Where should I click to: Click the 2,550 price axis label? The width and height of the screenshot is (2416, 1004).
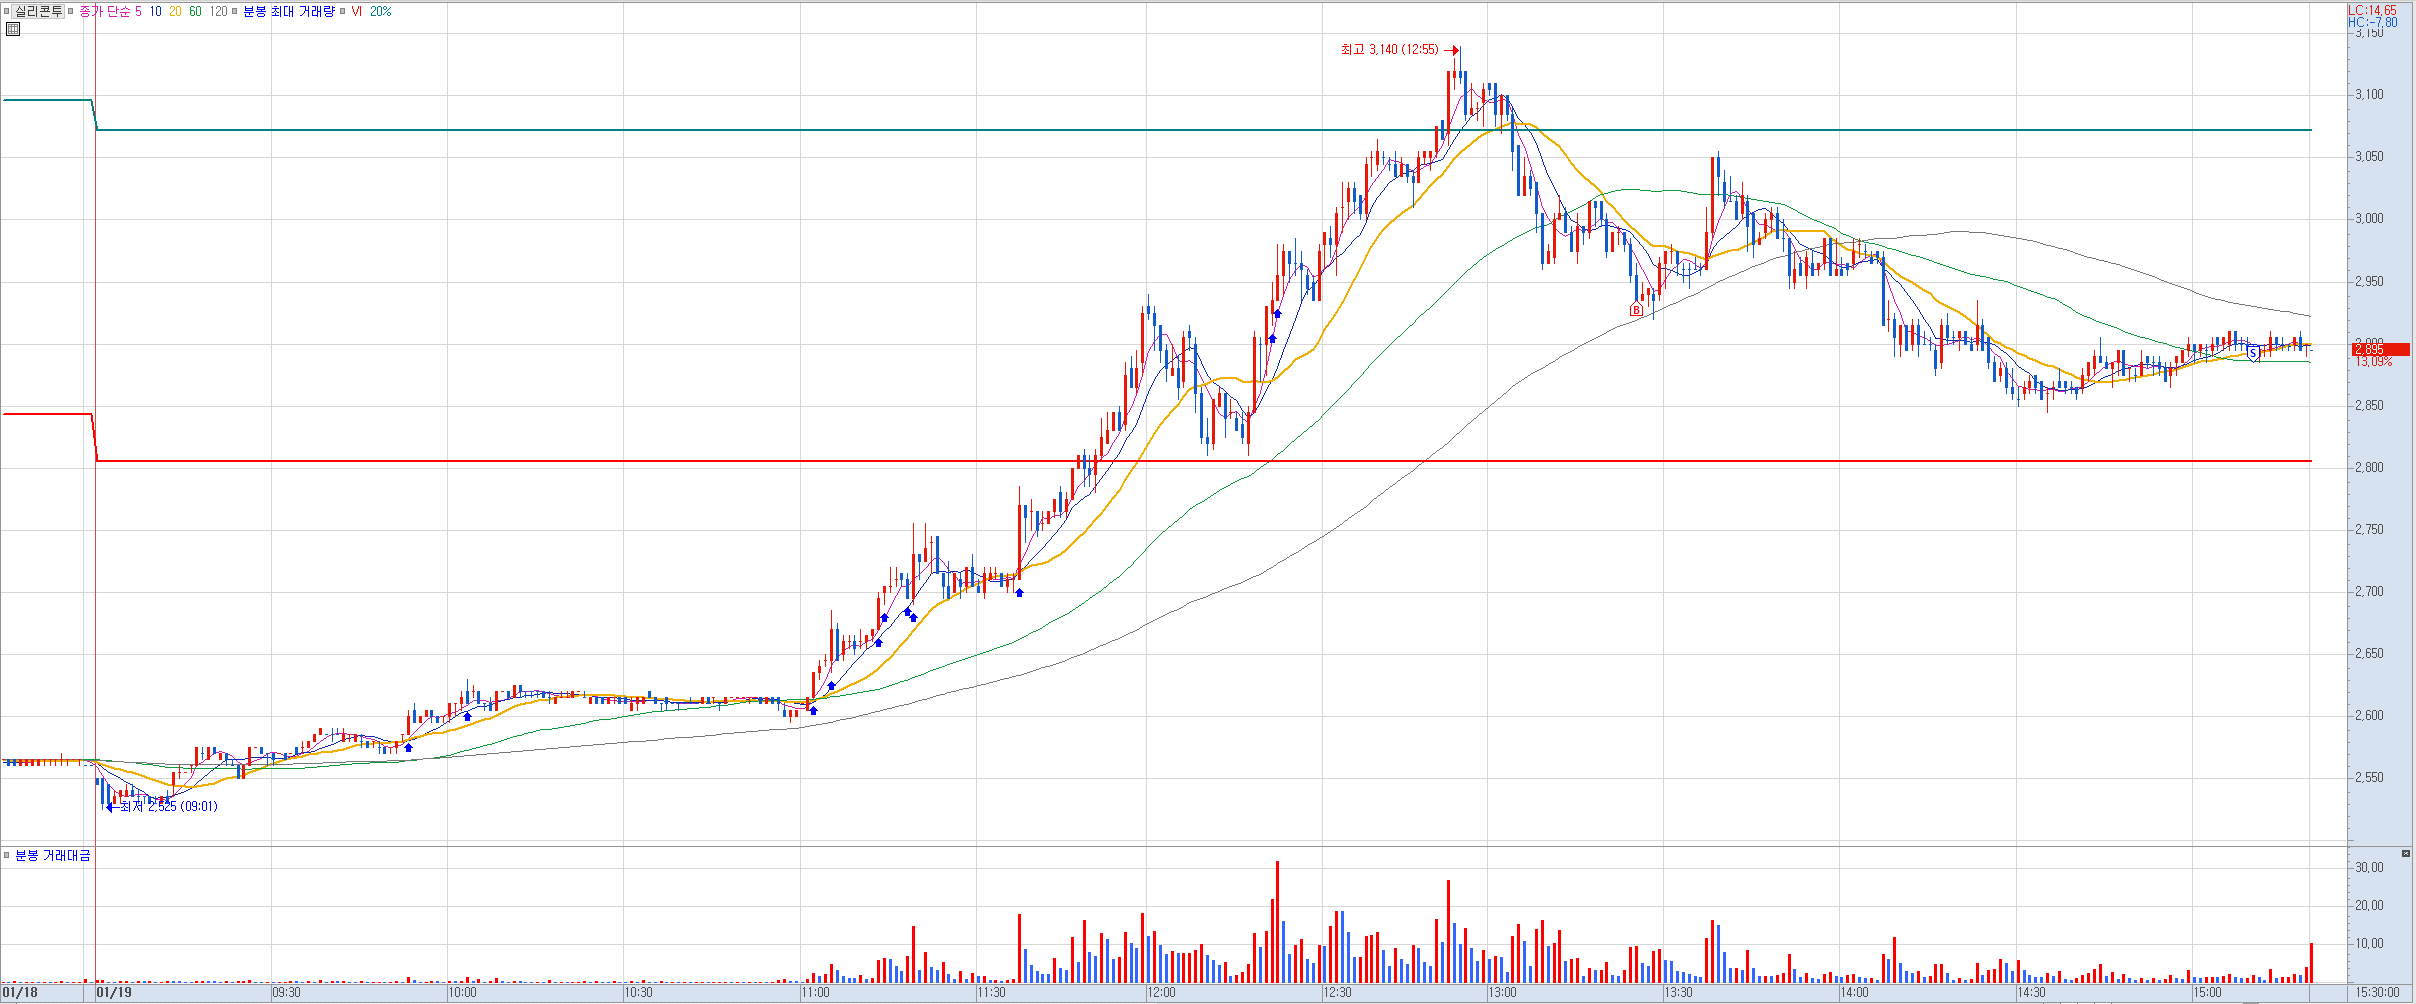click(x=2369, y=778)
